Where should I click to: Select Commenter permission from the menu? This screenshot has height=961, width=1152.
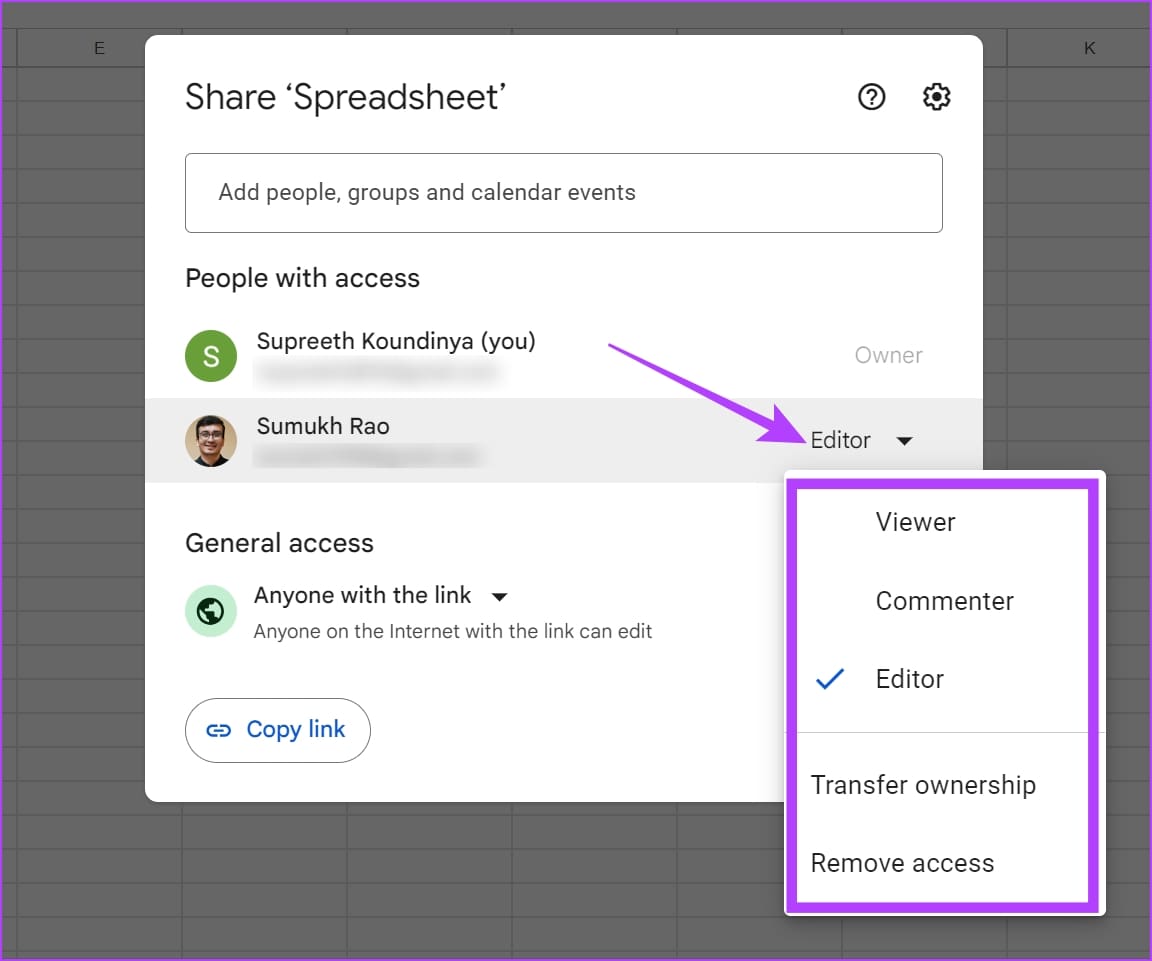(x=944, y=601)
